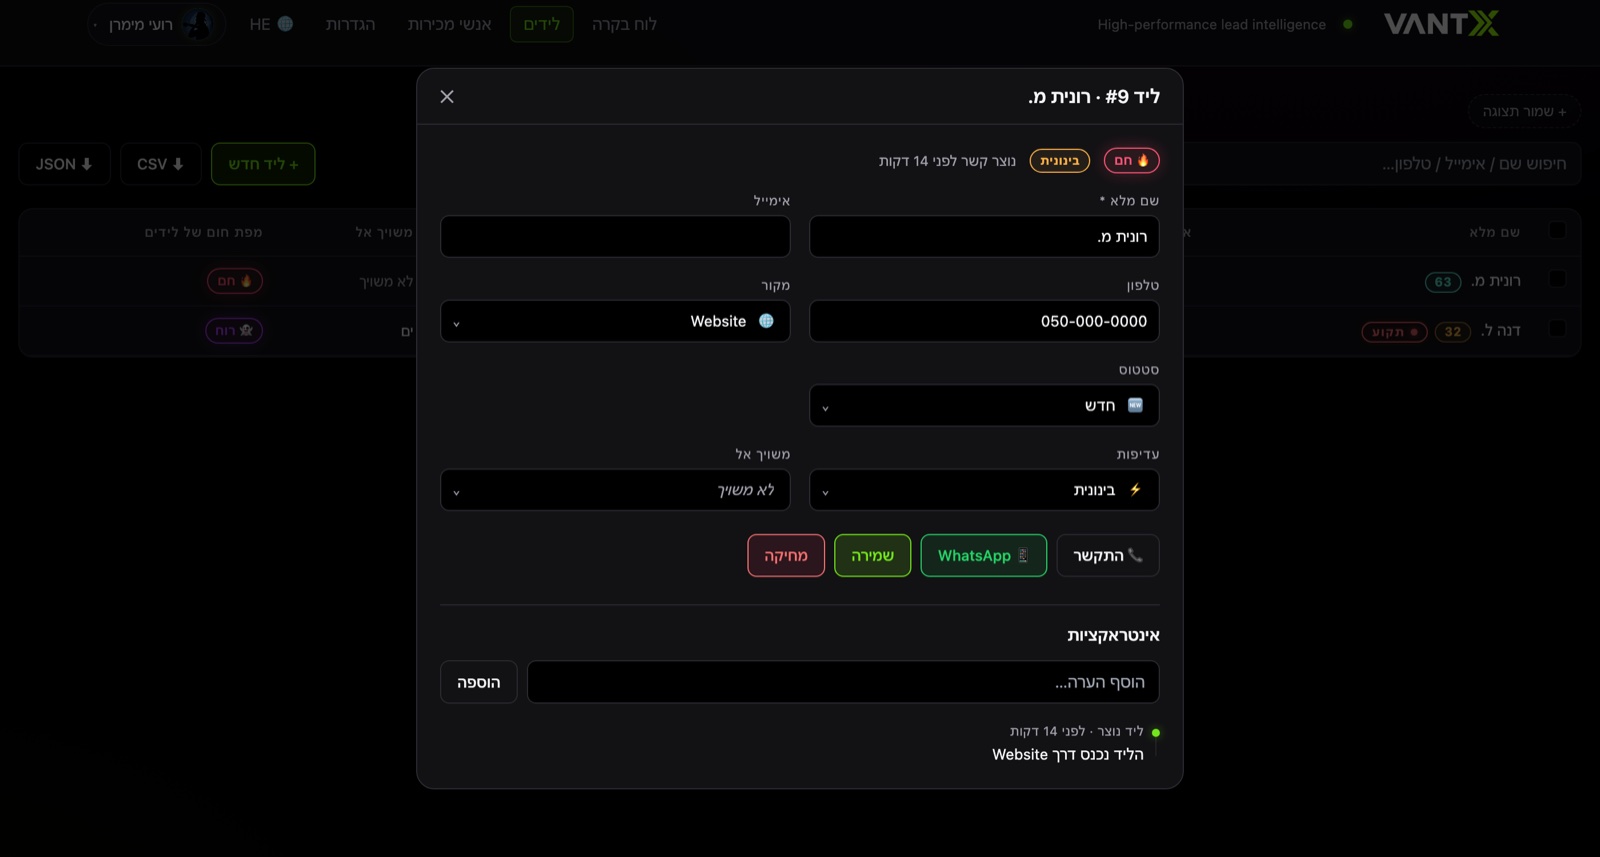Click the ליד חדש + button
This screenshot has width=1600, height=857.
(263, 164)
